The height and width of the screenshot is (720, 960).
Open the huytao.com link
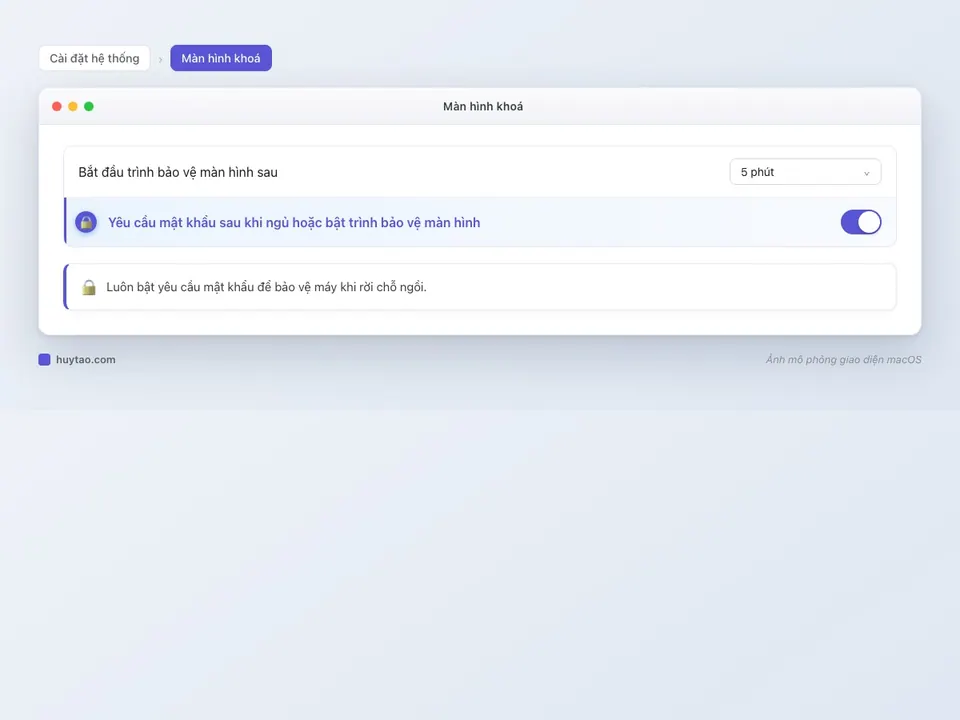[x=86, y=359]
